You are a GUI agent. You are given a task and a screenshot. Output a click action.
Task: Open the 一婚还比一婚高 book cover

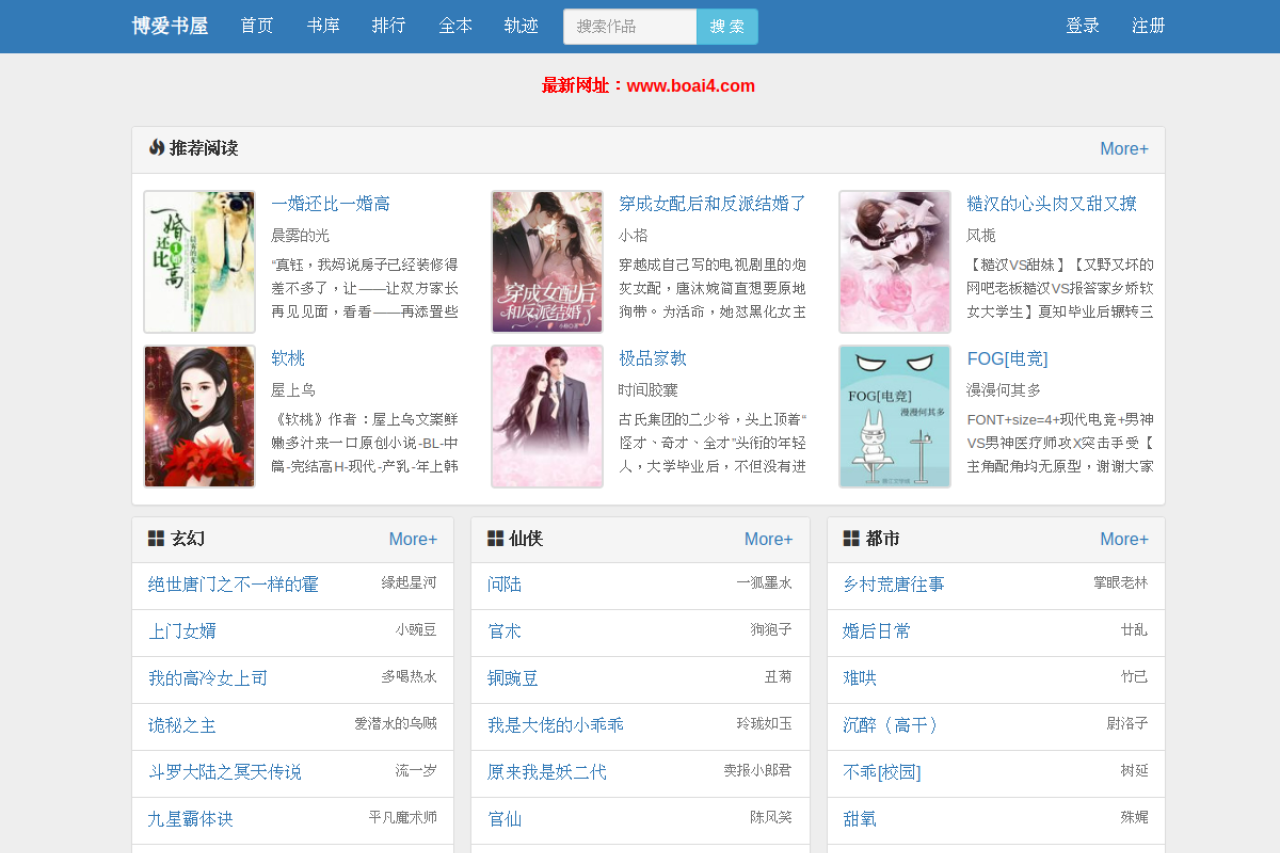199,262
